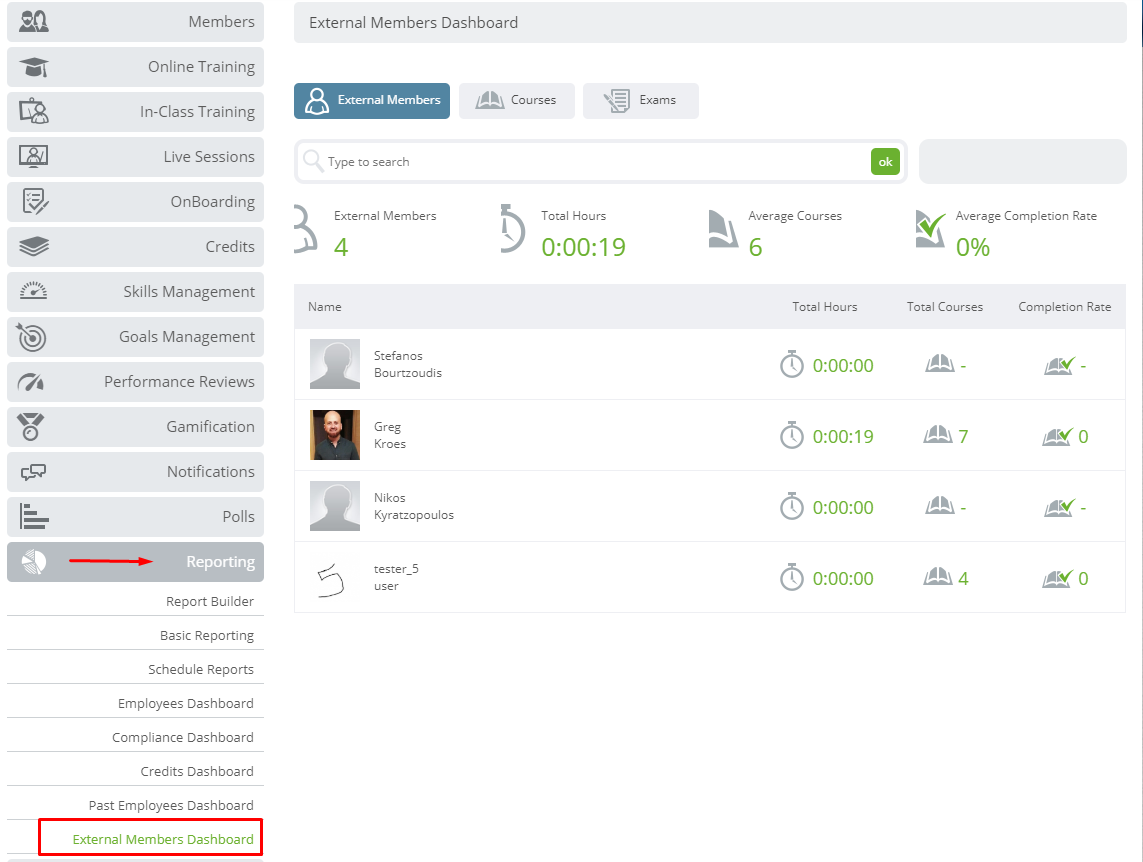The height and width of the screenshot is (862, 1143).
Task: Click courses book icon in tester_5 row
Action: [x=938, y=578]
